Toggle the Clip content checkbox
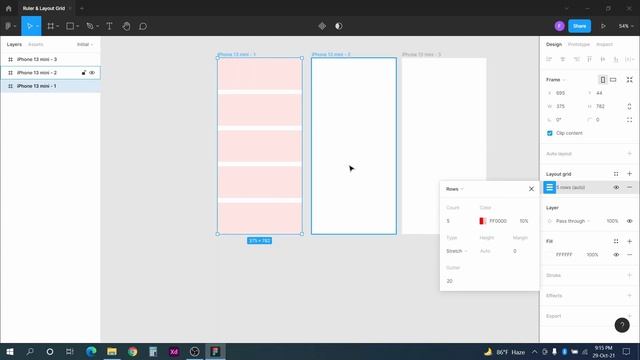 coord(549,133)
